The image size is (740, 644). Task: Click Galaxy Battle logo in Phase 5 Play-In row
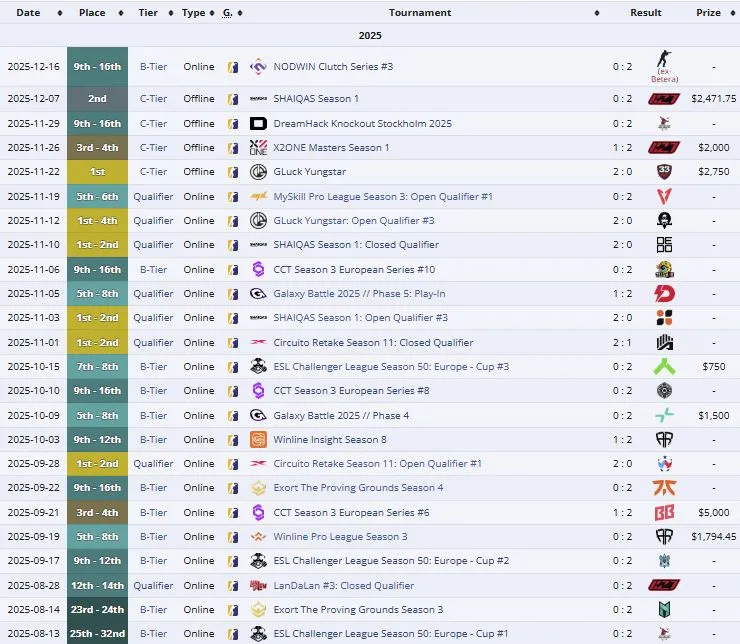click(258, 294)
